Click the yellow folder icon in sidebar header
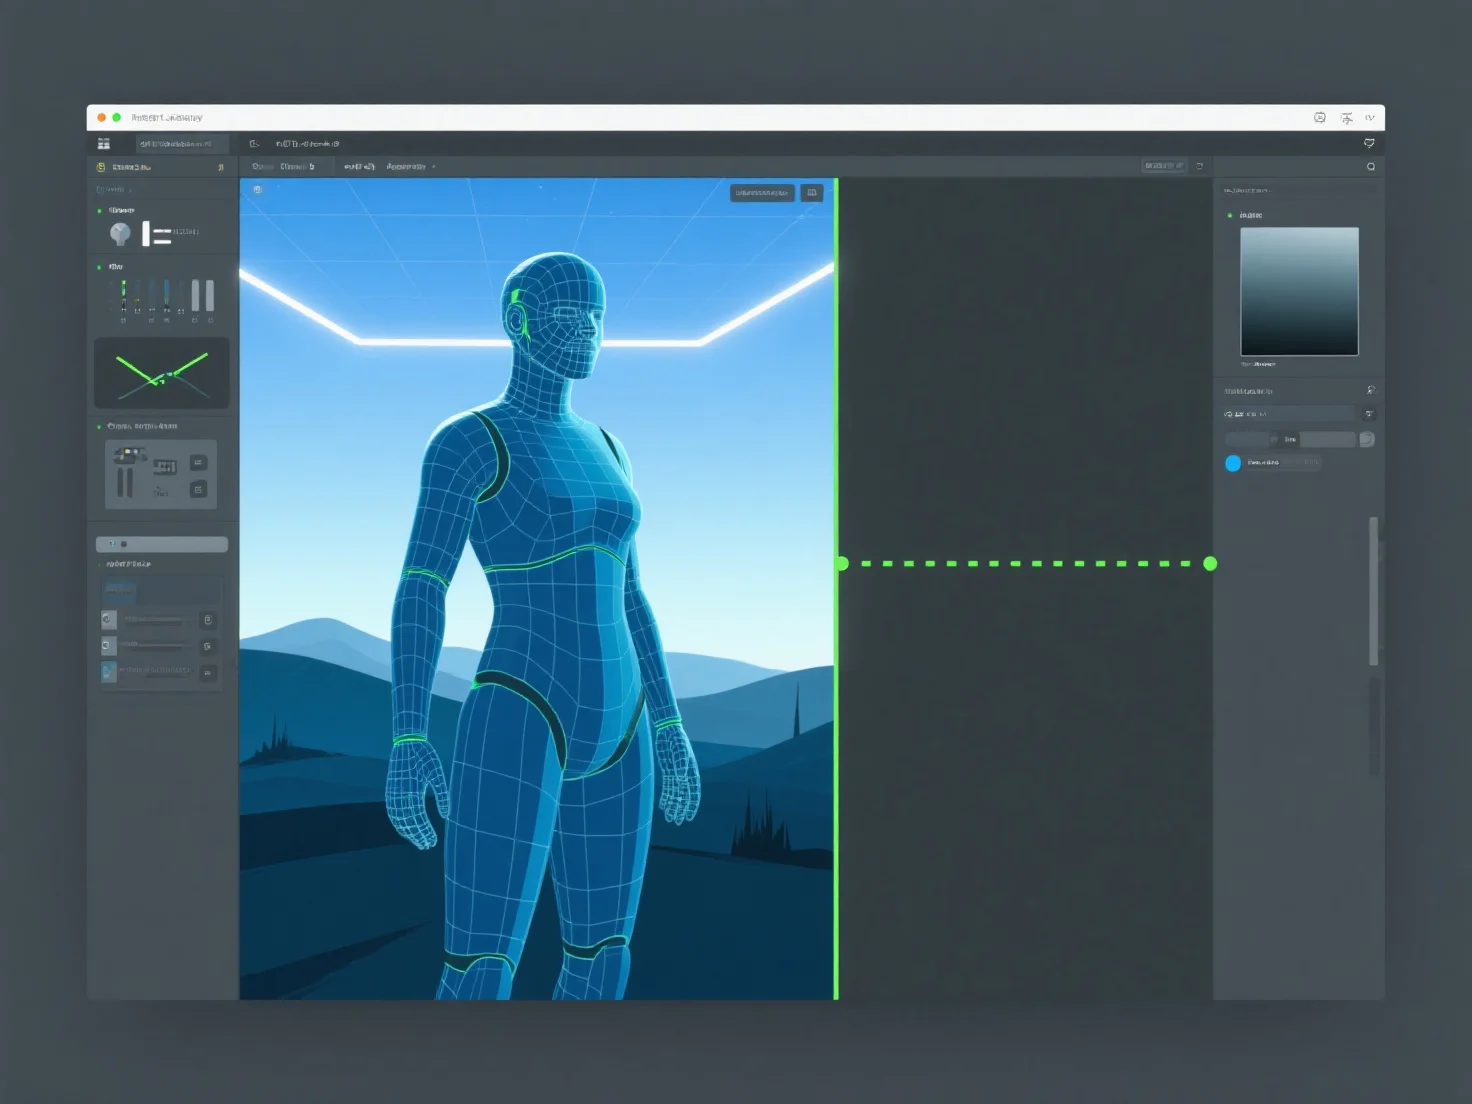 (x=101, y=166)
